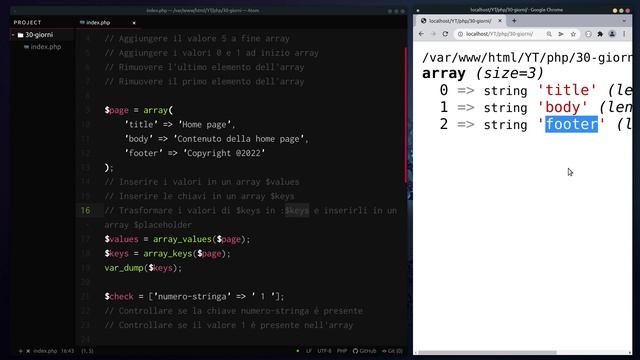Click index.php file name in status bar
640x360 pixels.
click(x=45, y=351)
